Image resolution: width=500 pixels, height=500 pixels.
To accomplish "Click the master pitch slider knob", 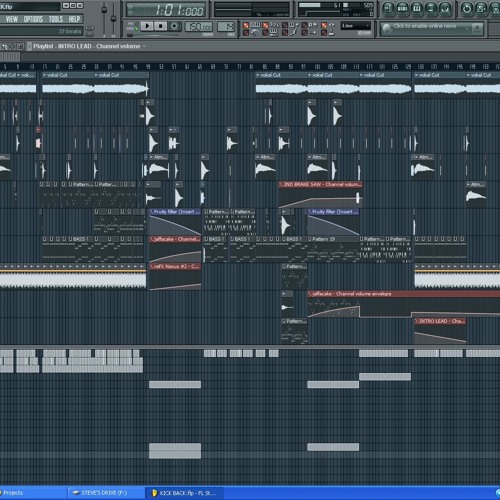I will click(114, 18).
